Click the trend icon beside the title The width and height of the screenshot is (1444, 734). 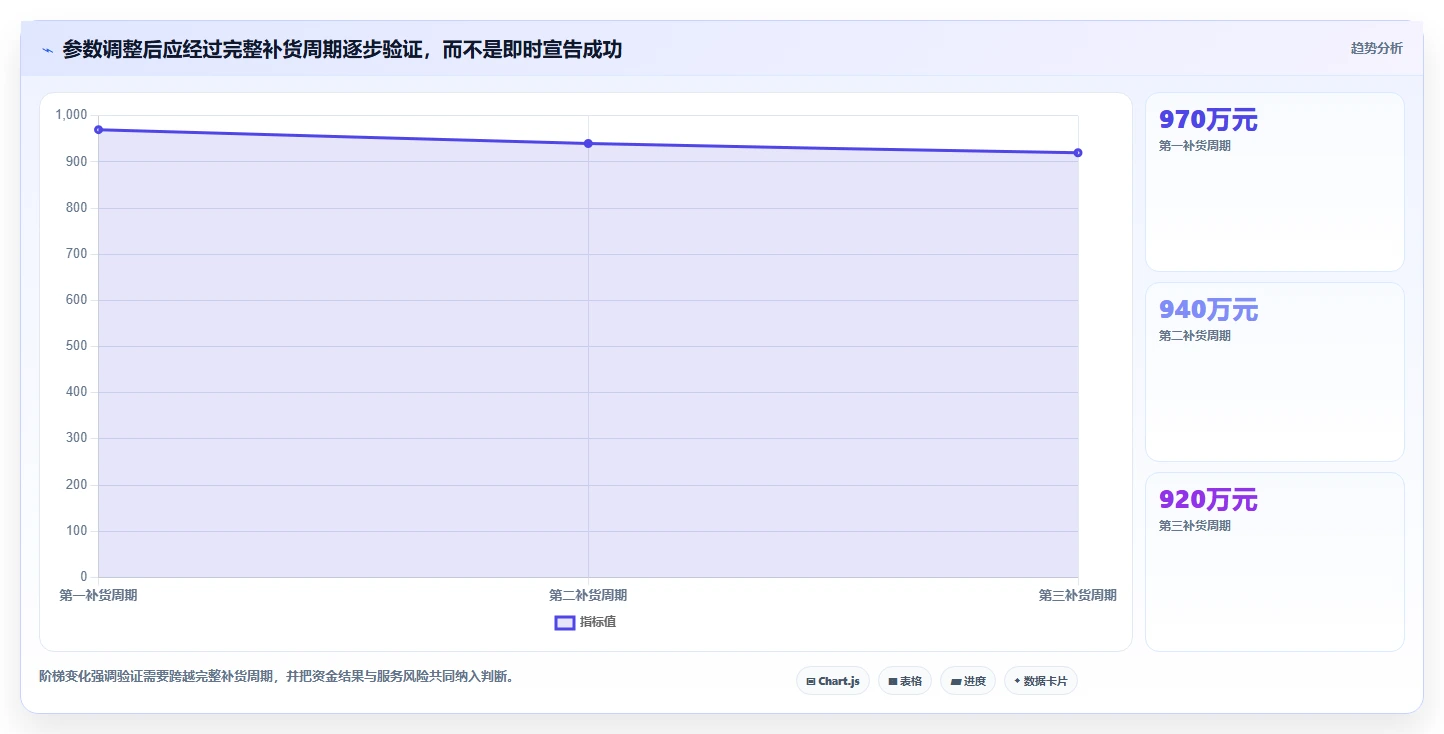47,50
